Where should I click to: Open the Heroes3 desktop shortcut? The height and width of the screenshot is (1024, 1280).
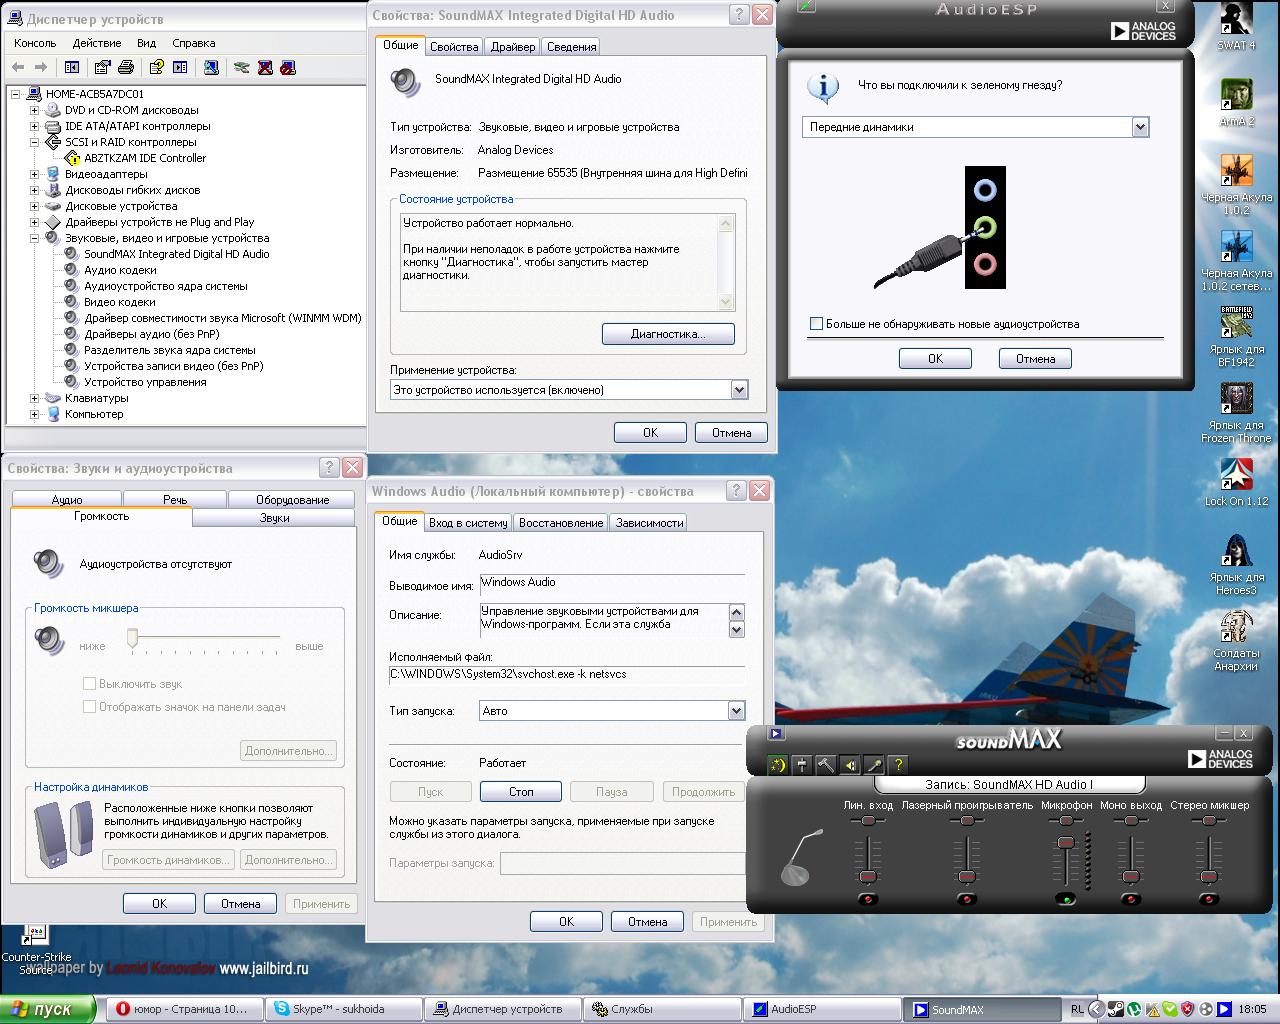coord(1237,565)
